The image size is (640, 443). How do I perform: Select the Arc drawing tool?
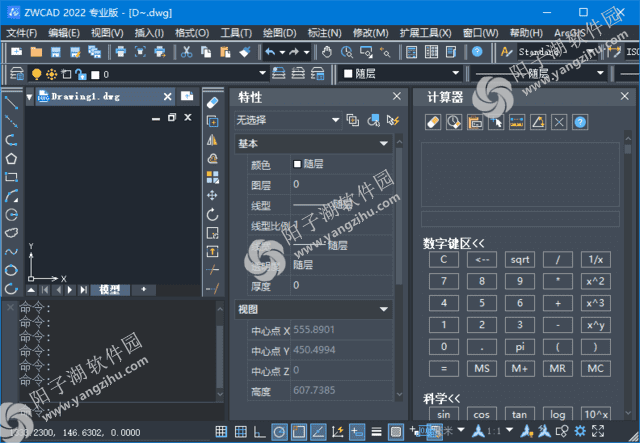pos(11,196)
